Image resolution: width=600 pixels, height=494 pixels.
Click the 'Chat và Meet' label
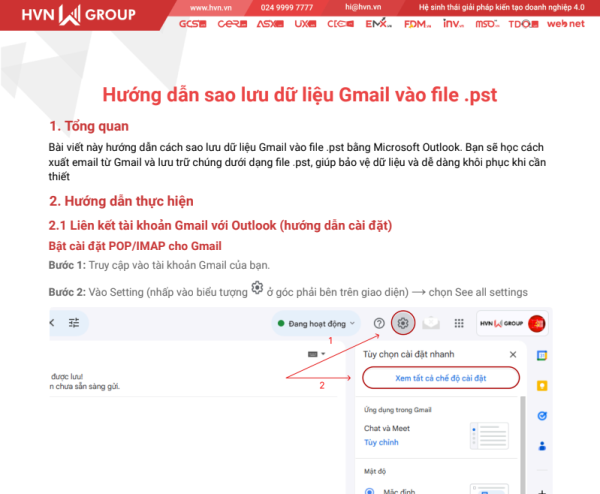(387, 428)
